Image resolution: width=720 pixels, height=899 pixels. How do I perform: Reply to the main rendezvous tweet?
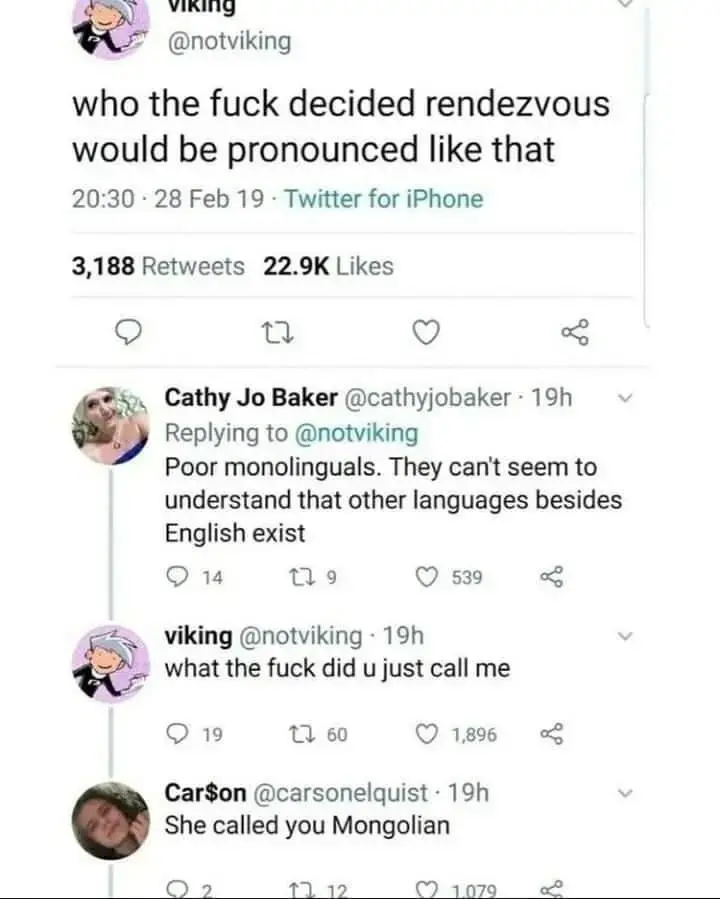click(x=128, y=333)
